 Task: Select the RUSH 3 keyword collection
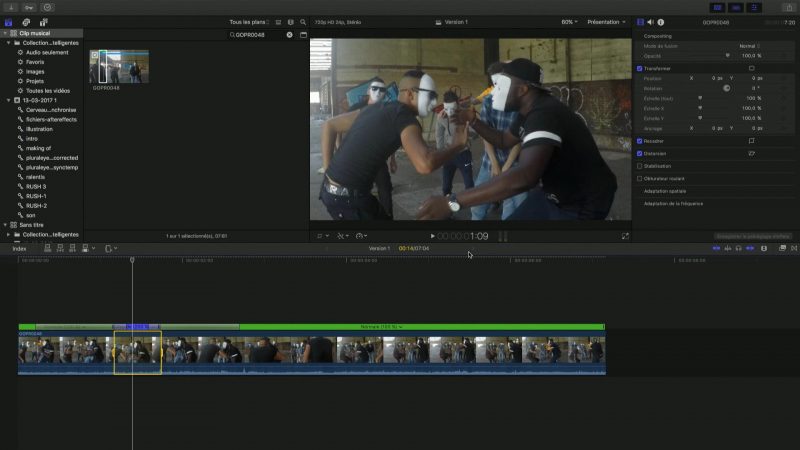point(36,187)
